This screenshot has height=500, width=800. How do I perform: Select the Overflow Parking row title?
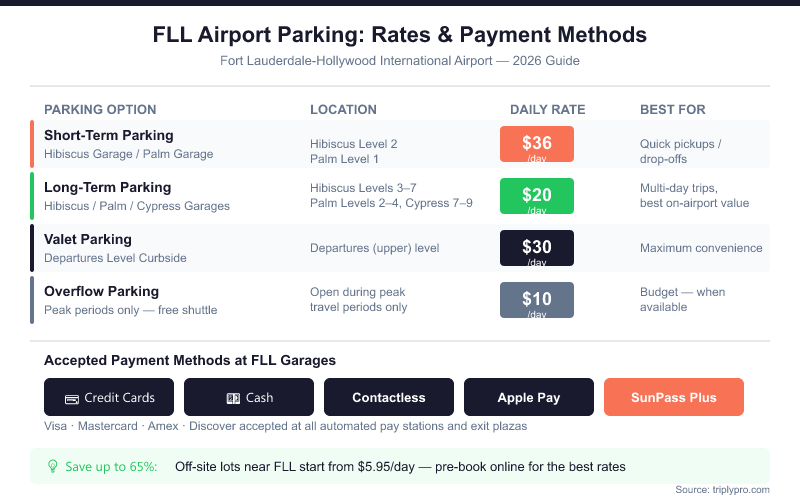point(101,291)
